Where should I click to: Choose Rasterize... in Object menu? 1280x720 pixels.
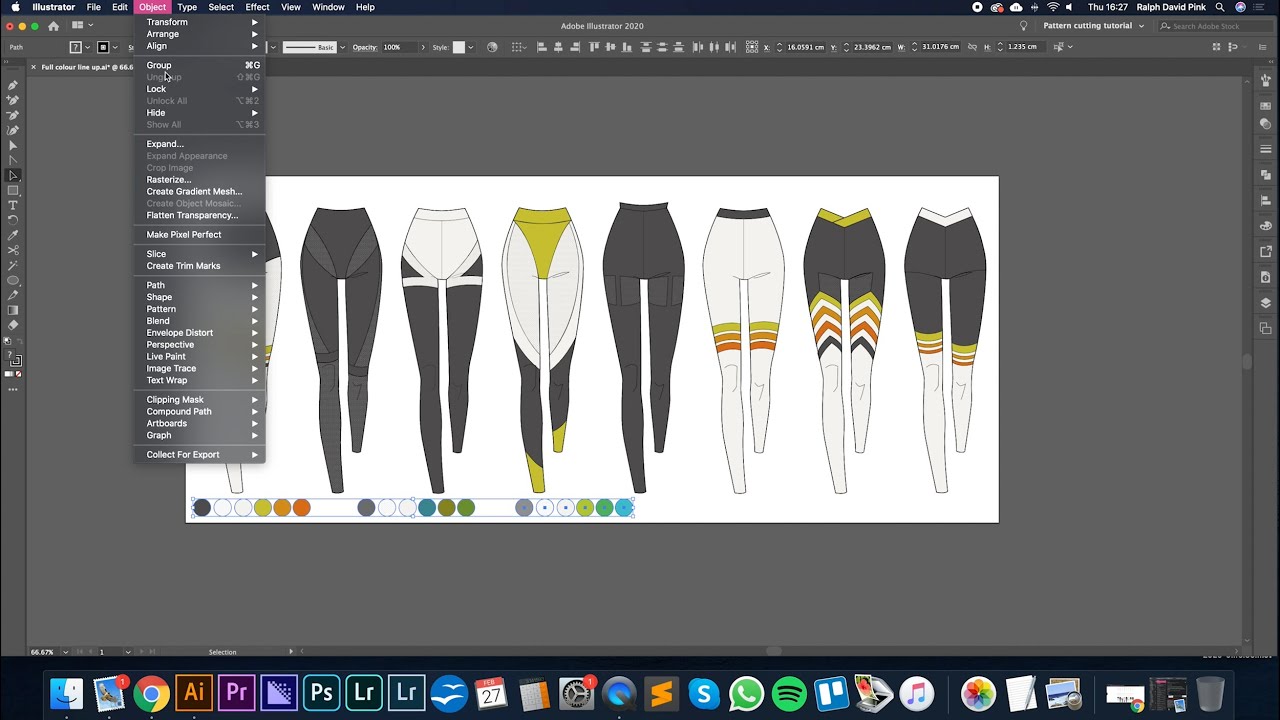200,180
